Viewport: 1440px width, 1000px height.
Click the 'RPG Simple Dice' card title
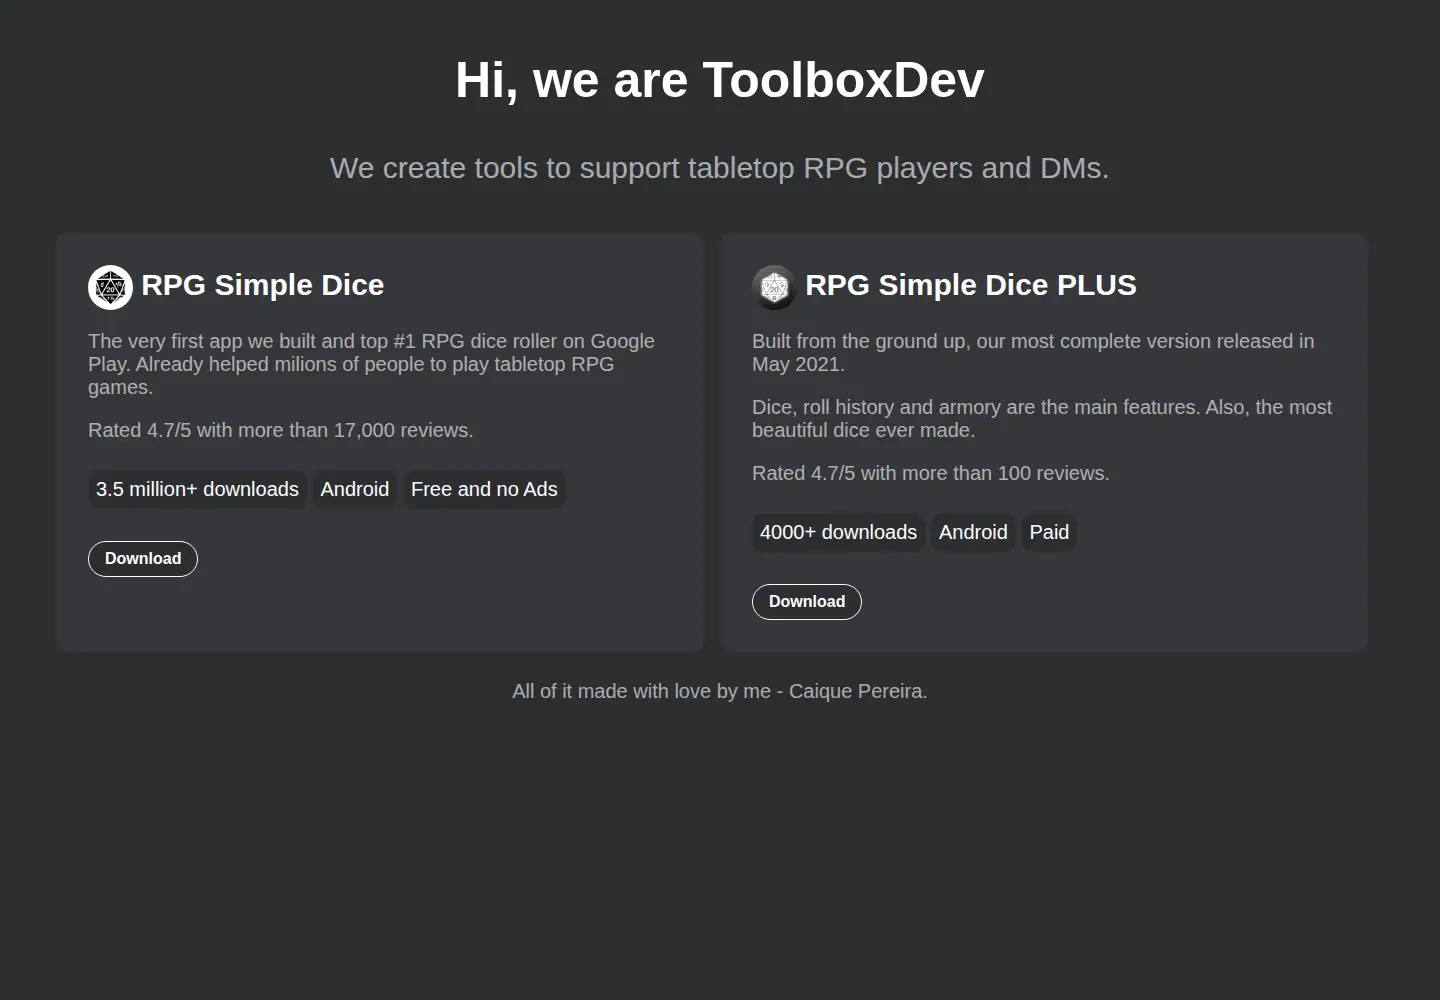[263, 285]
